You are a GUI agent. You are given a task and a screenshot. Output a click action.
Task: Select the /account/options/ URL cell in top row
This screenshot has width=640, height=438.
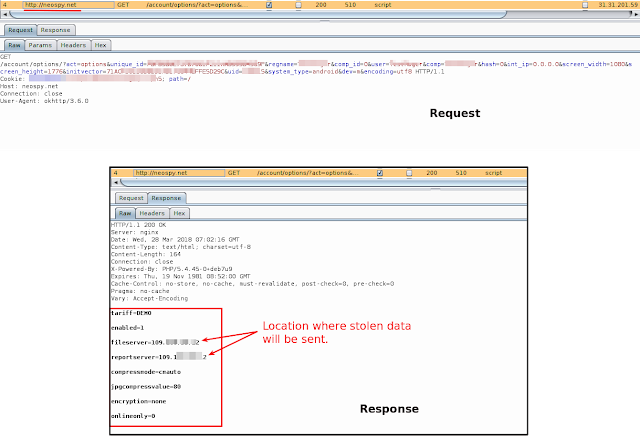coord(196,5)
